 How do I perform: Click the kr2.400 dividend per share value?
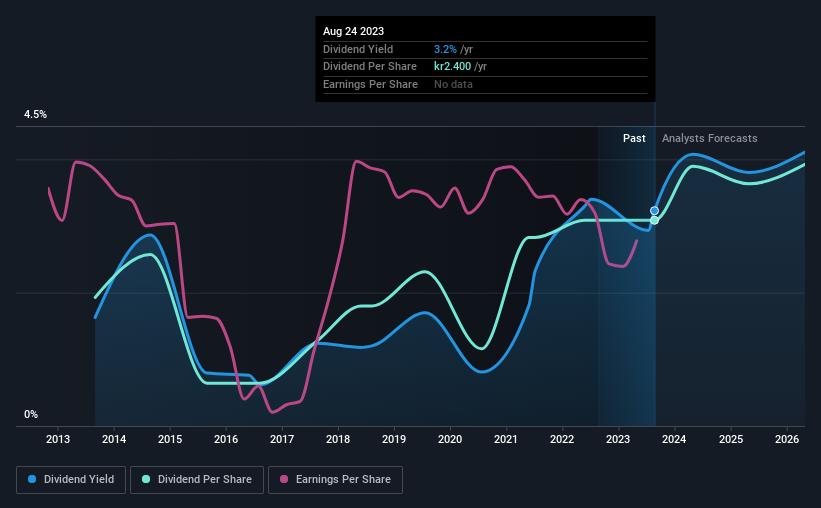click(x=452, y=67)
